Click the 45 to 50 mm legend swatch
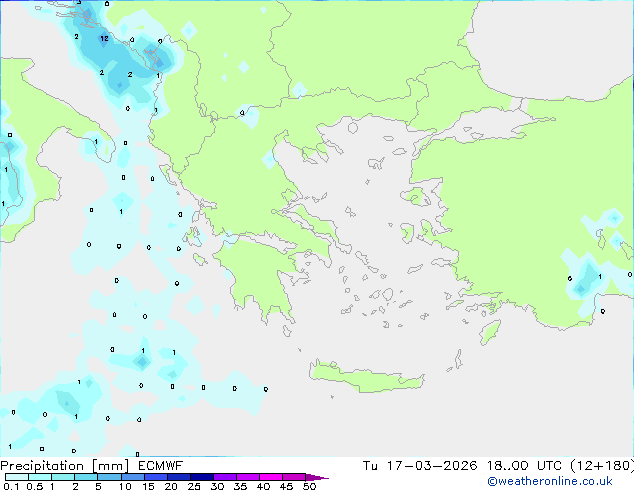 point(294,477)
